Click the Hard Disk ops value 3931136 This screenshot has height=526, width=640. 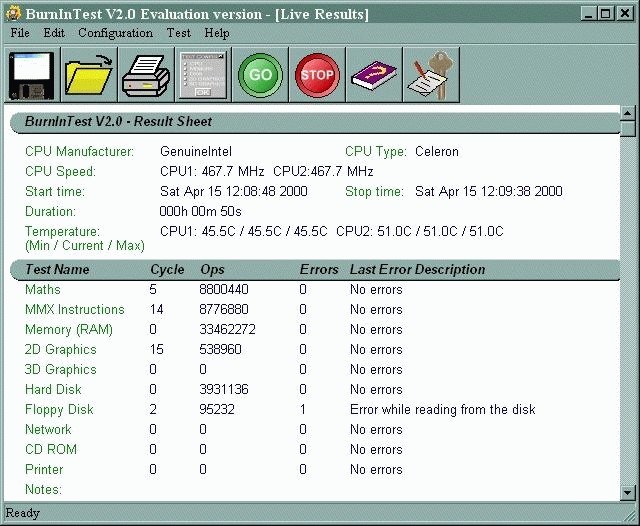click(x=224, y=389)
